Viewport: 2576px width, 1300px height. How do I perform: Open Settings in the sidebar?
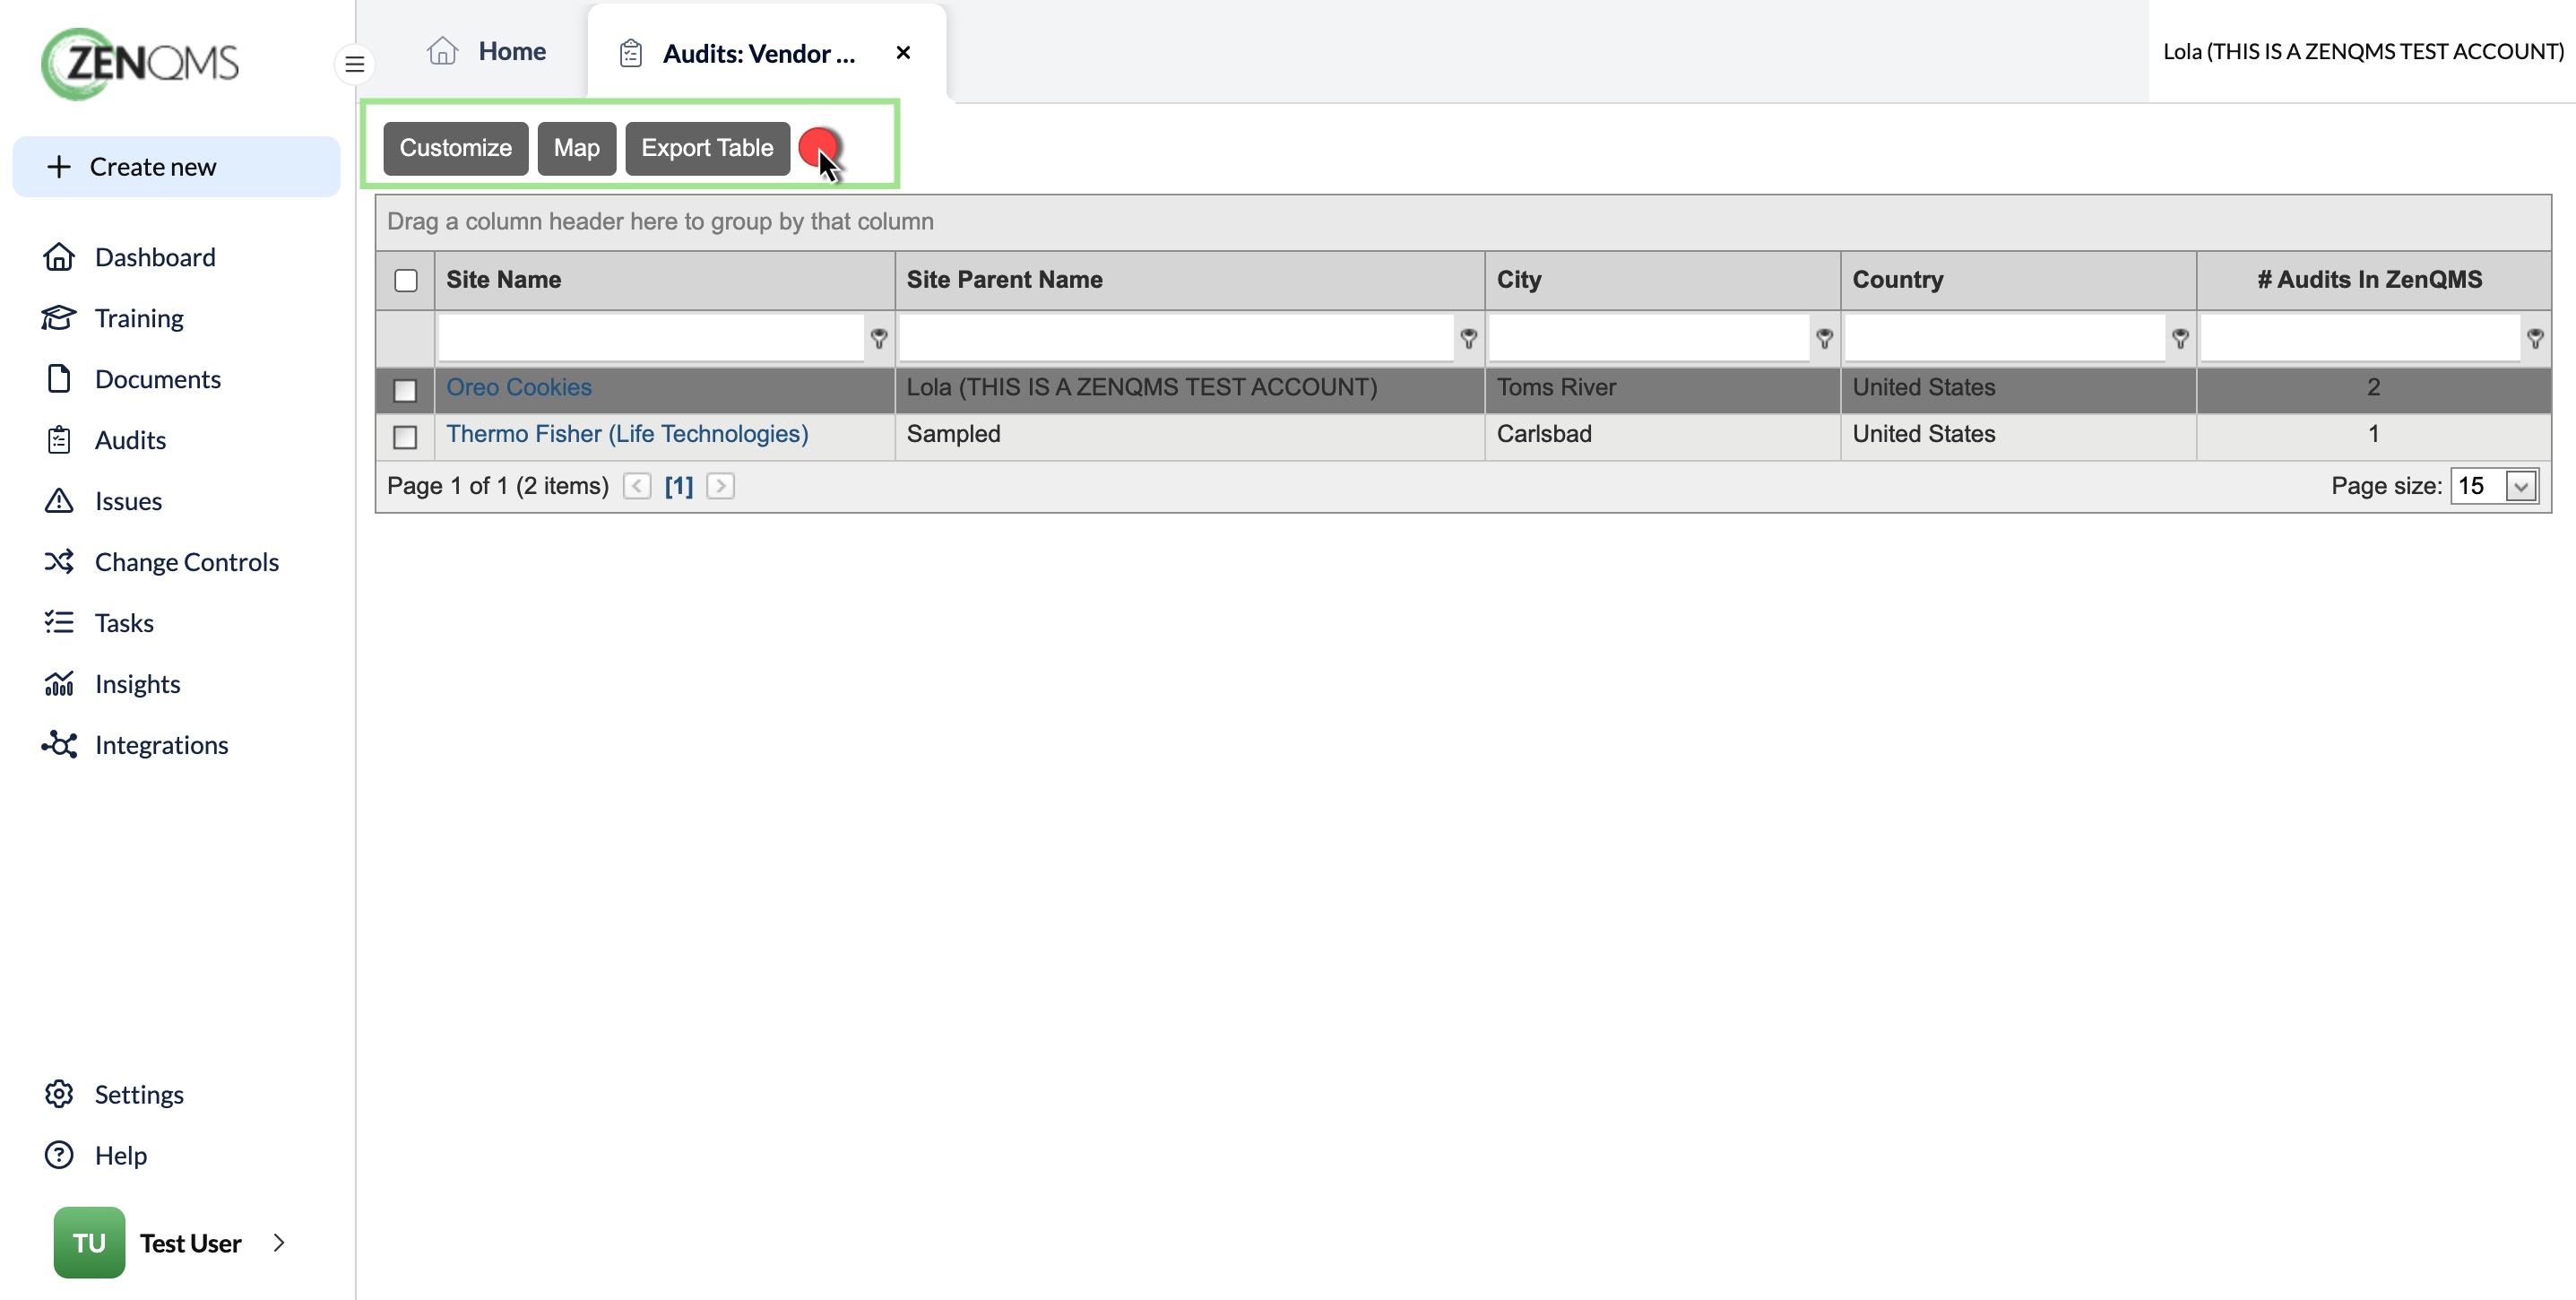(x=139, y=1094)
